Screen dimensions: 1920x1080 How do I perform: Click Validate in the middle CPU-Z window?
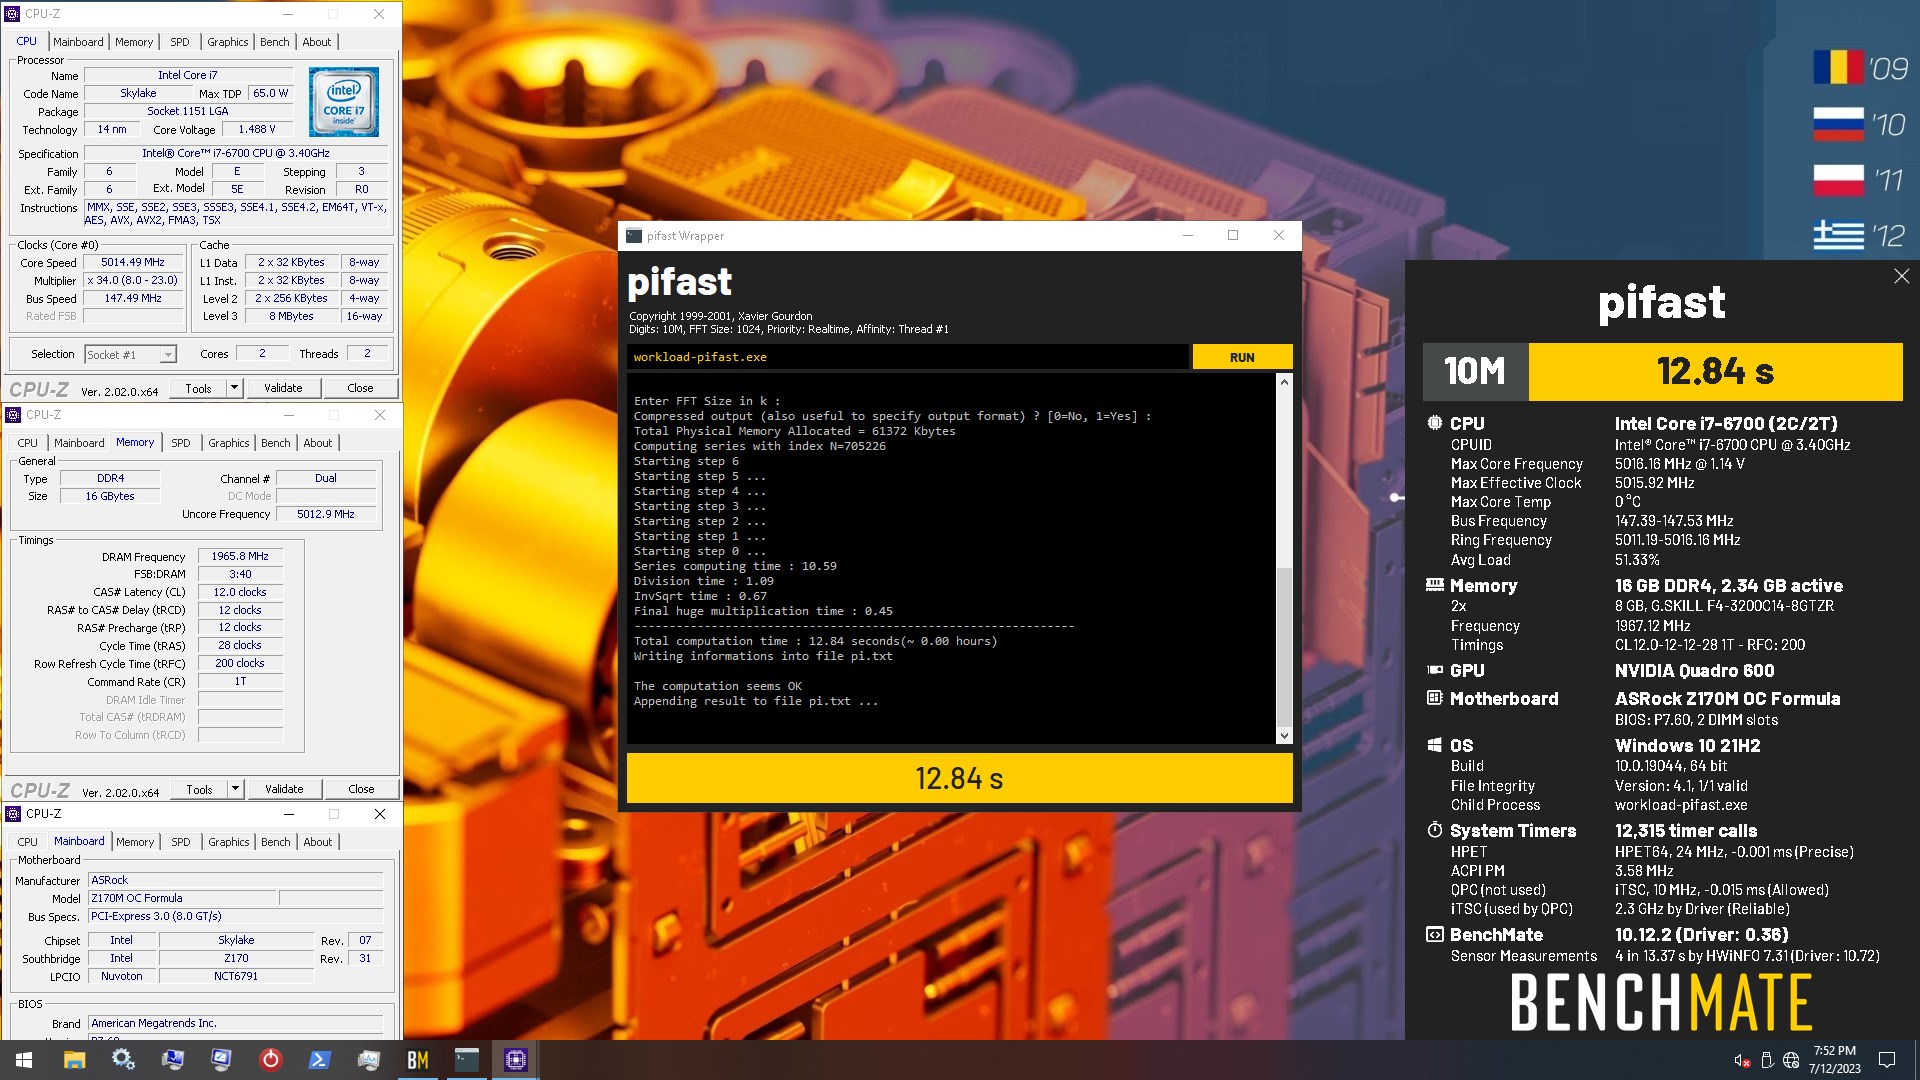[284, 789]
